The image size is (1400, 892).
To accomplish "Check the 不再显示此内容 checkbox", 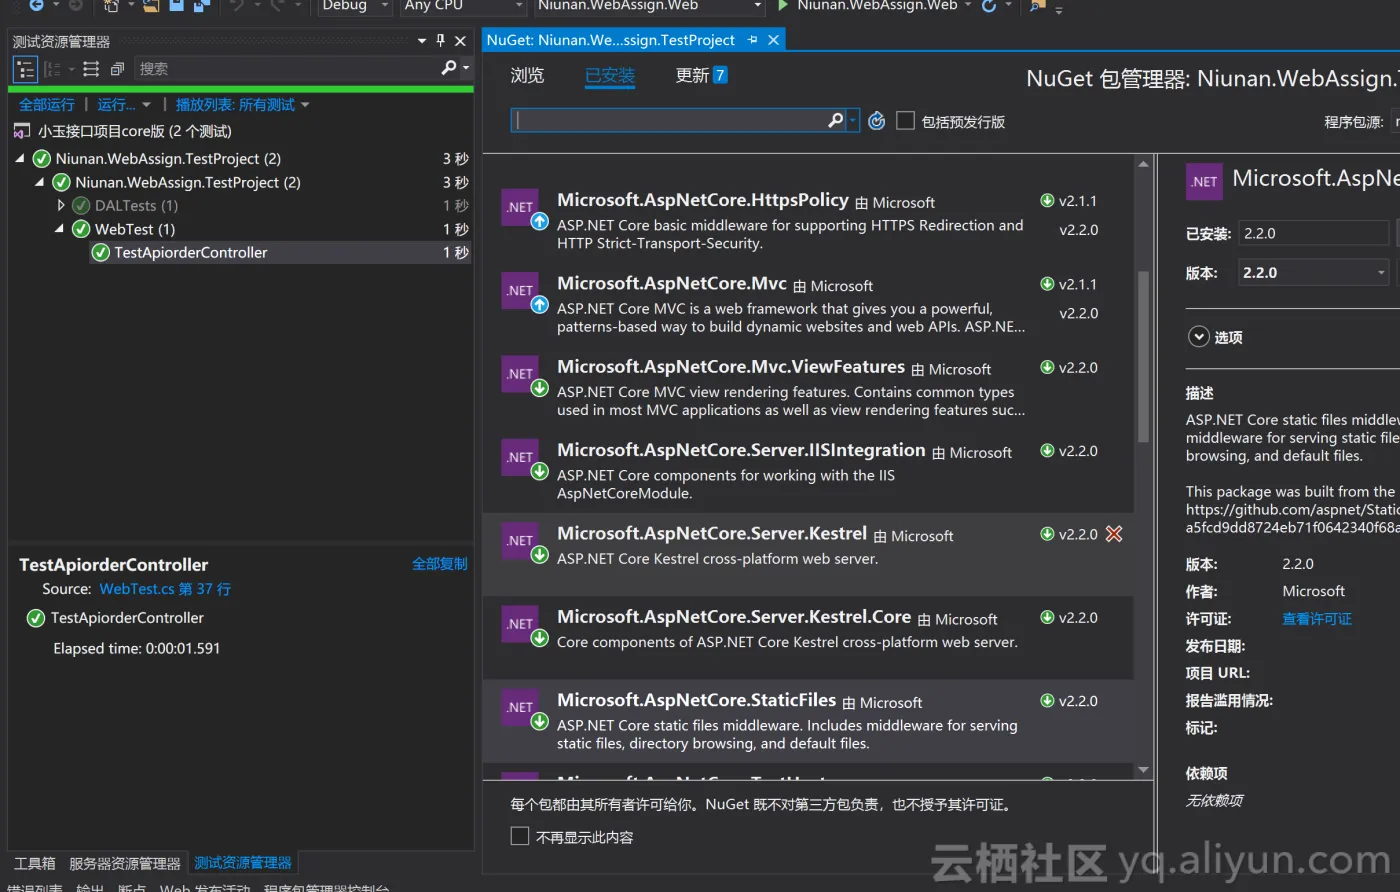I will point(520,836).
